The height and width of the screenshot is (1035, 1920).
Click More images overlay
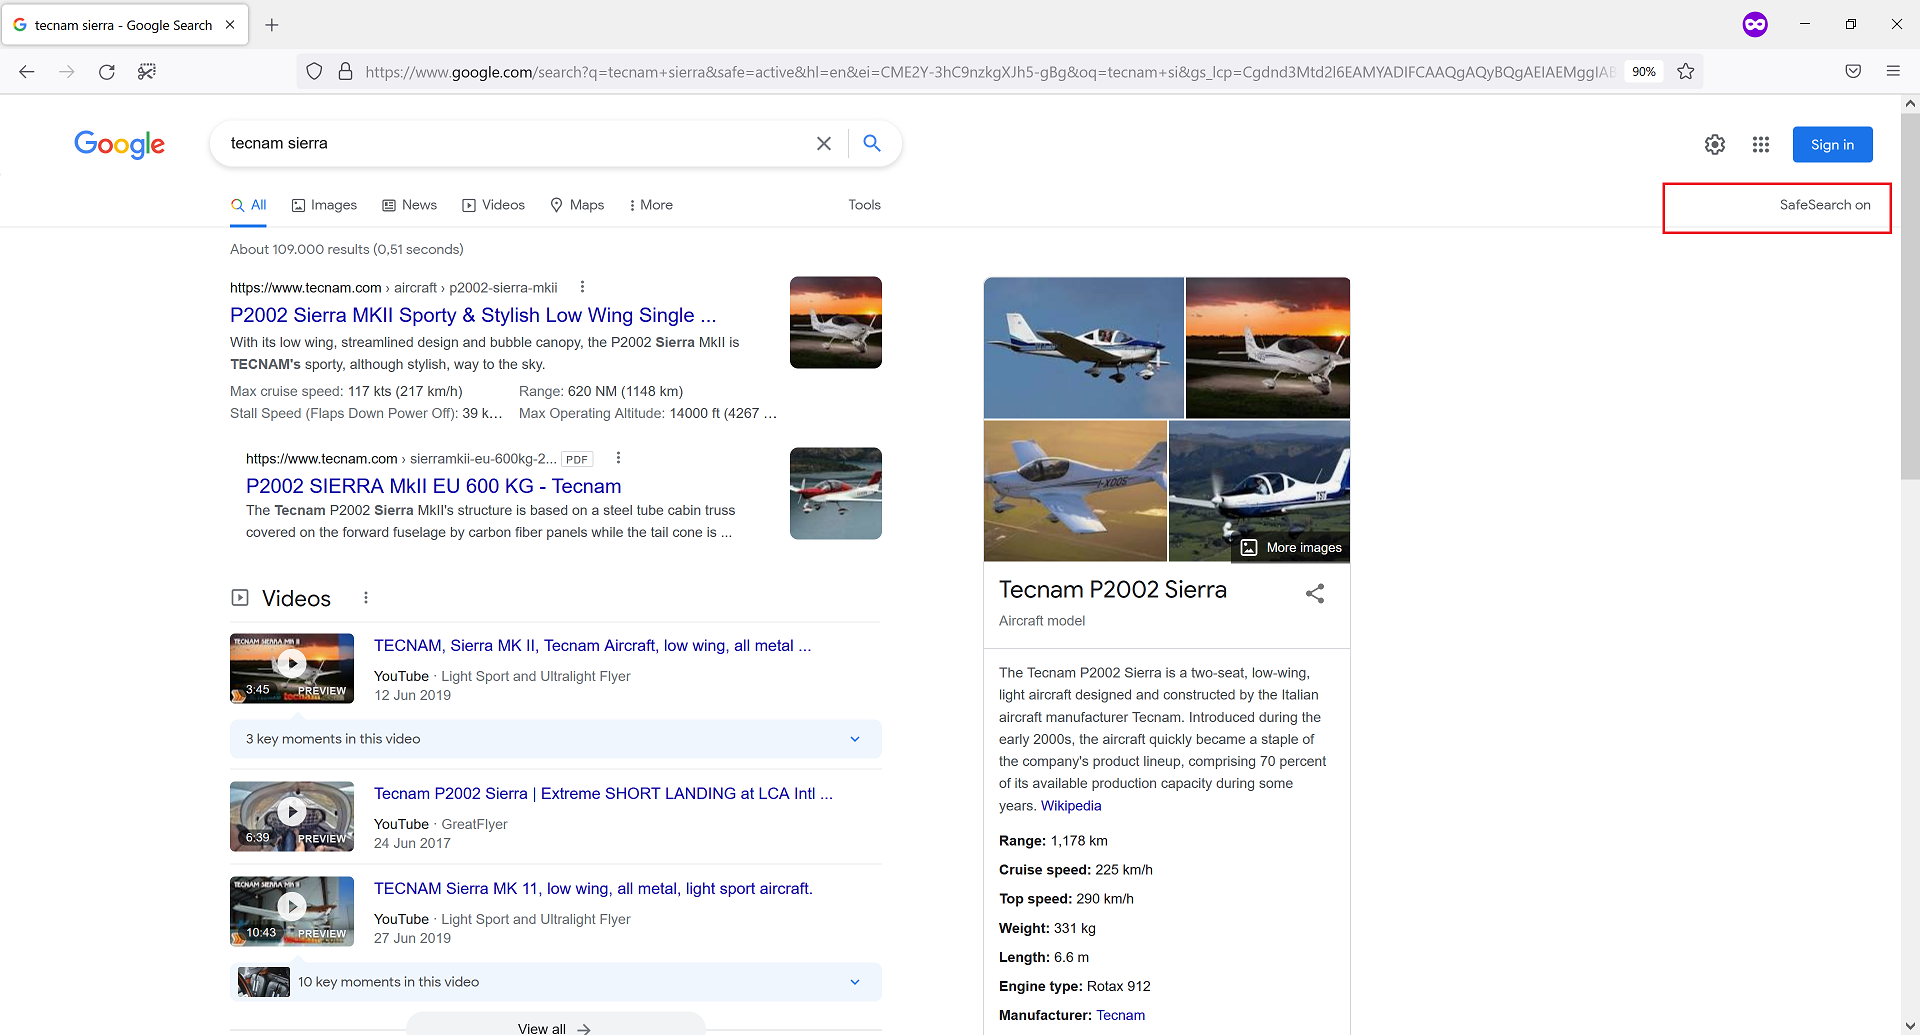point(1291,548)
